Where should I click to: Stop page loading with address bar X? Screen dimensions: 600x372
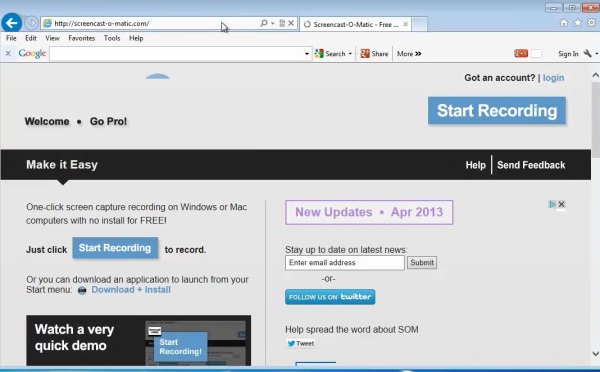[x=291, y=23]
